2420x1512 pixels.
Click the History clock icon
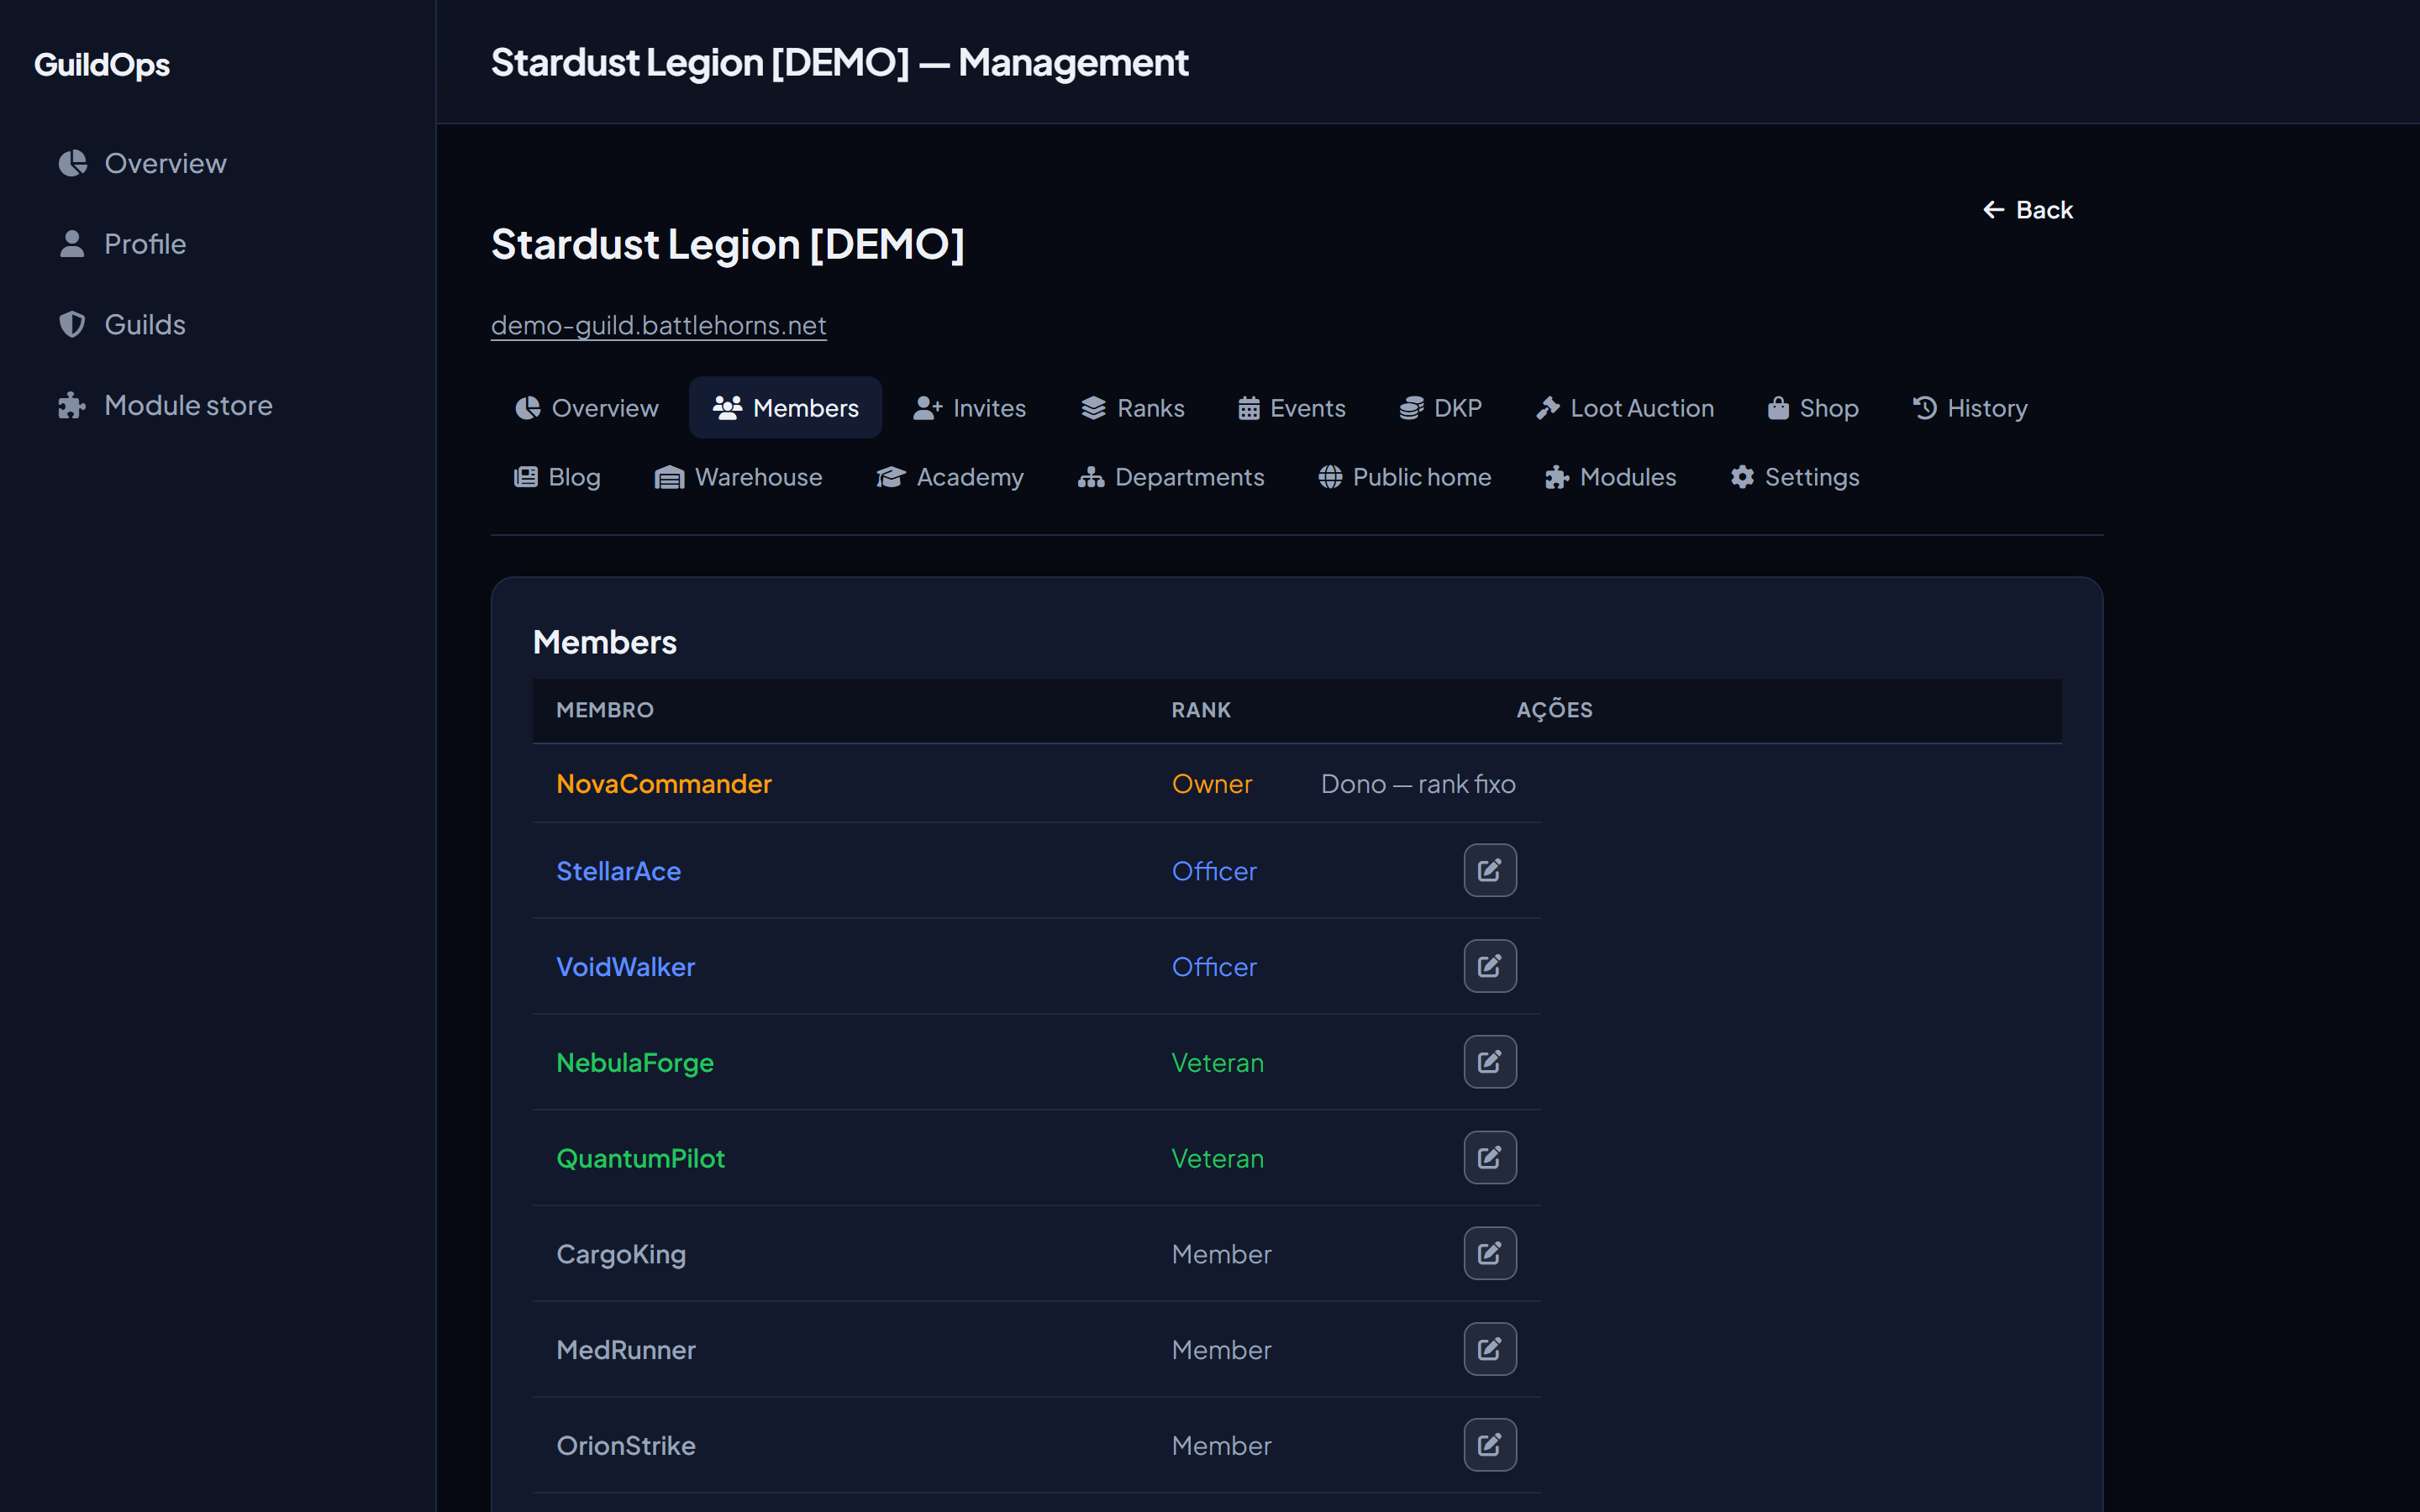1925,408
